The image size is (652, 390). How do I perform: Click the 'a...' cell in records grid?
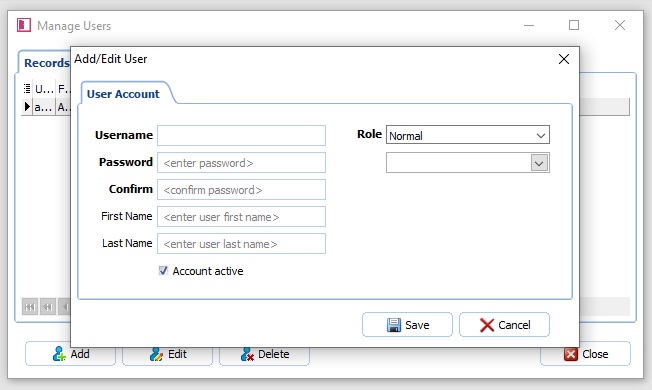coord(43,107)
